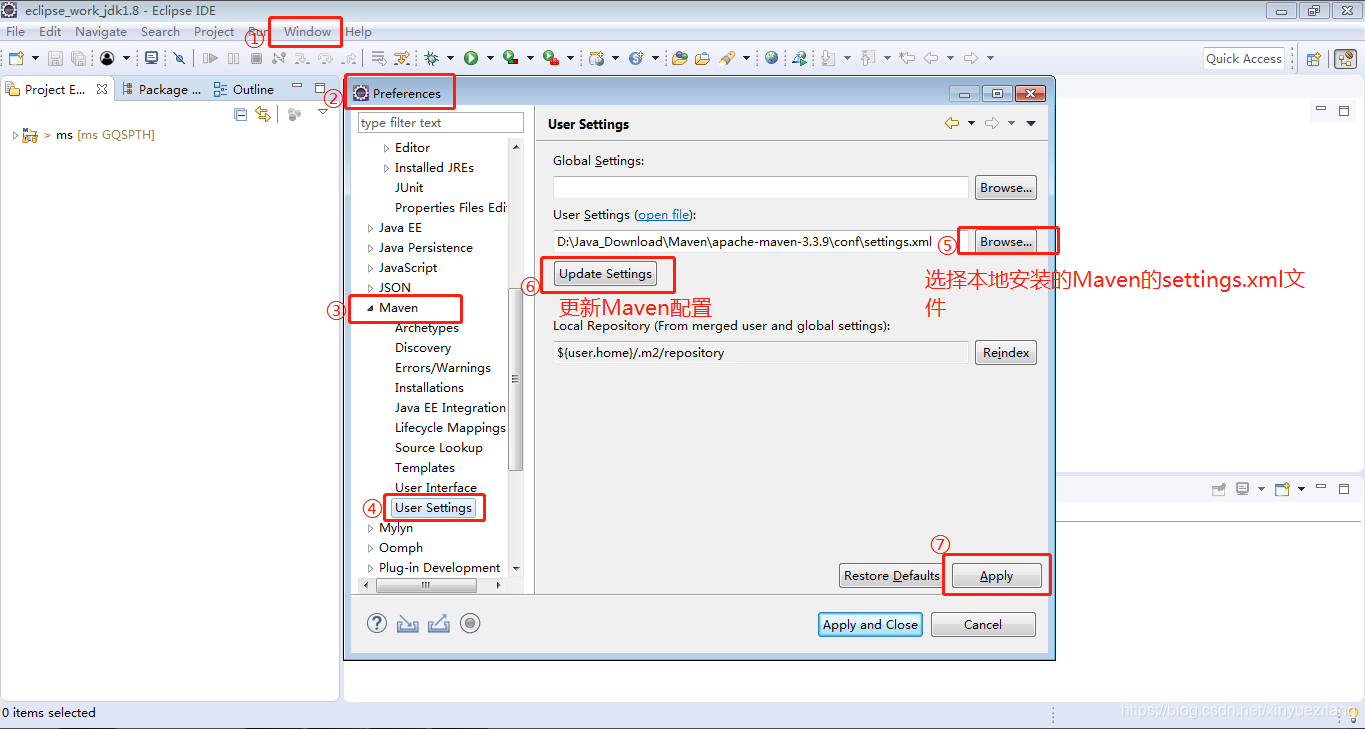Open the Window menu

[x=307, y=32]
